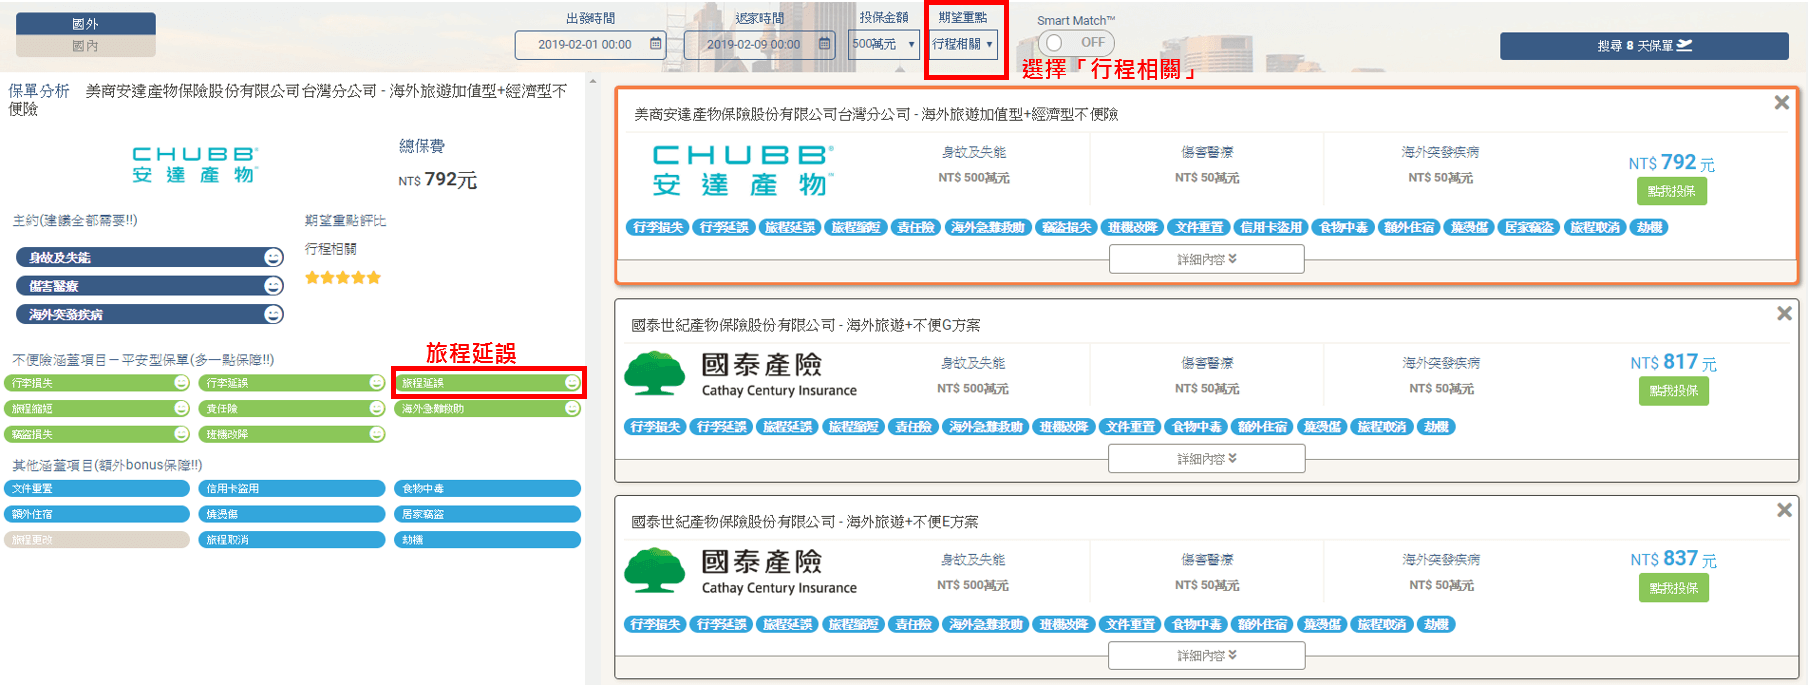Click 旅程取消 tag in Cathay G card

tap(1382, 427)
